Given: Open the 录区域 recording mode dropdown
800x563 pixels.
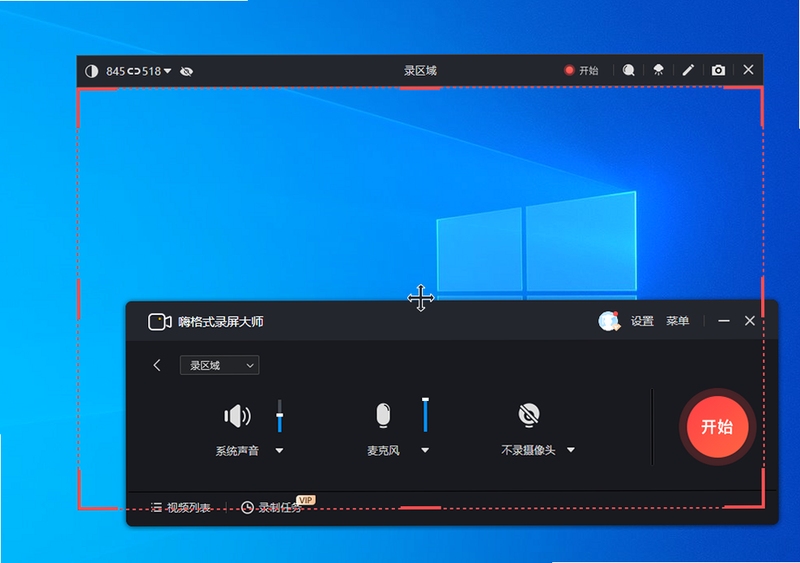Looking at the screenshot, I should click(x=219, y=365).
